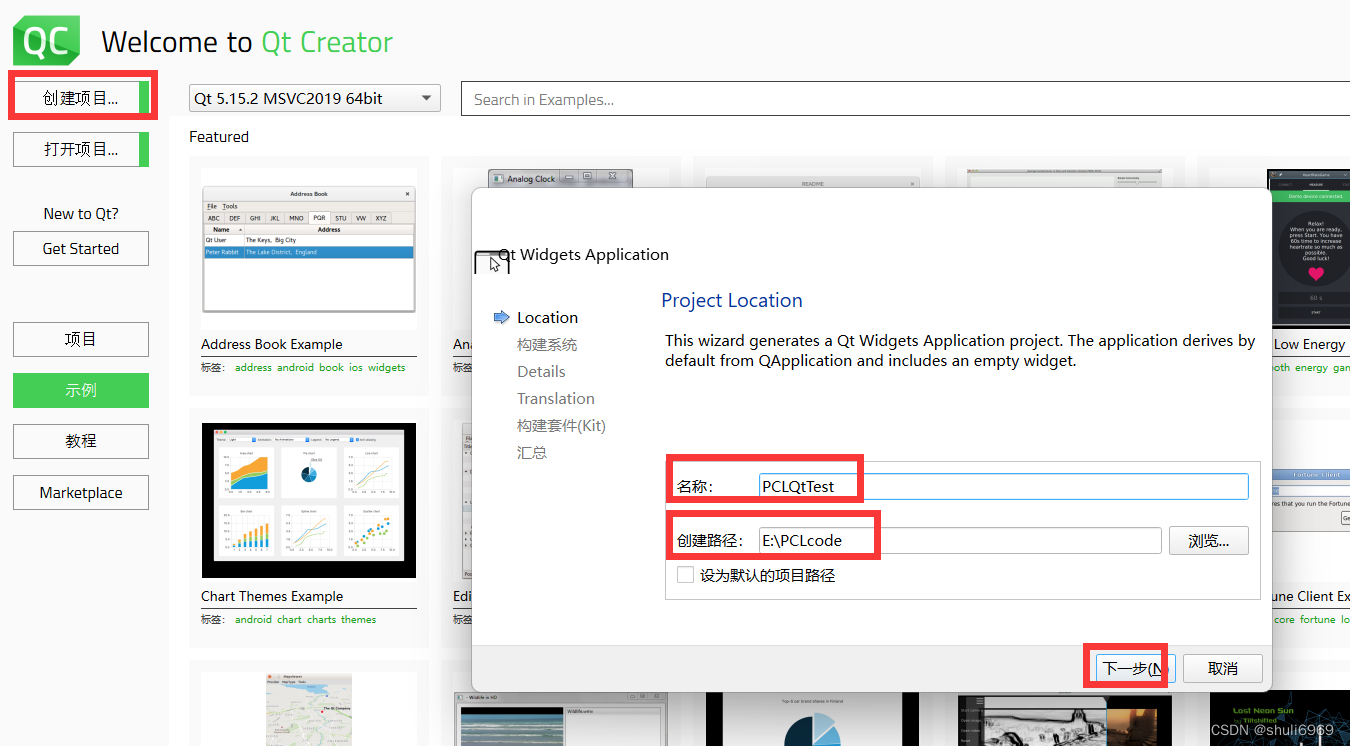This screenshot has height=746, width=1350.
Task: Click the Chart Themes Example title
Action: (x=272, y=596)
